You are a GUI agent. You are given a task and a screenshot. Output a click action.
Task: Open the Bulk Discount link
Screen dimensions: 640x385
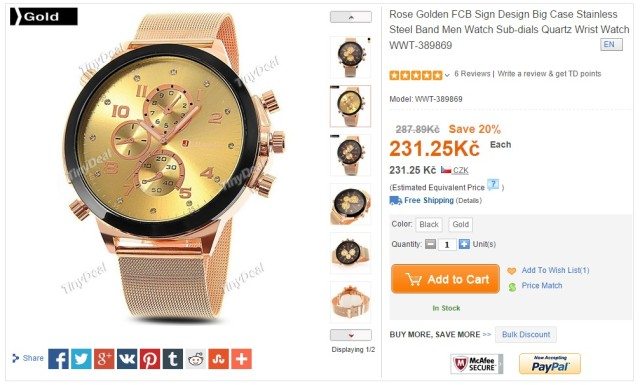point(526,335)
